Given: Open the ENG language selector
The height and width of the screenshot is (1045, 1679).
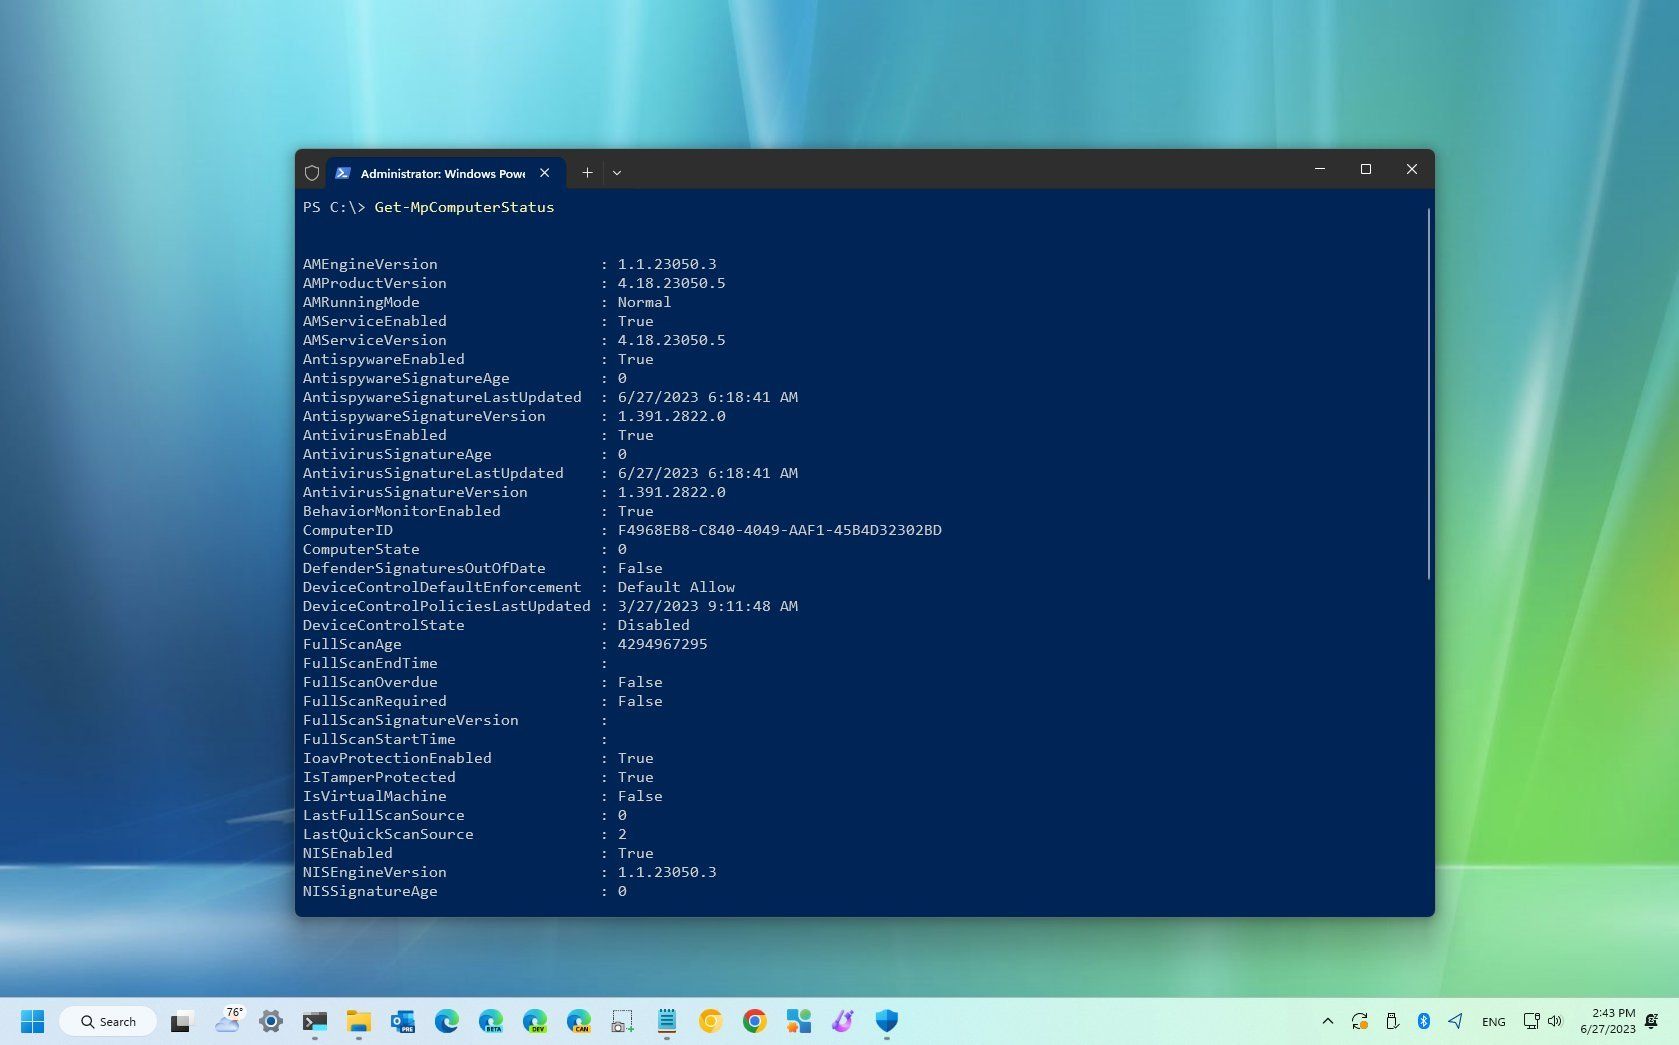Looking at the screenshot, I should (1494, 1021).
